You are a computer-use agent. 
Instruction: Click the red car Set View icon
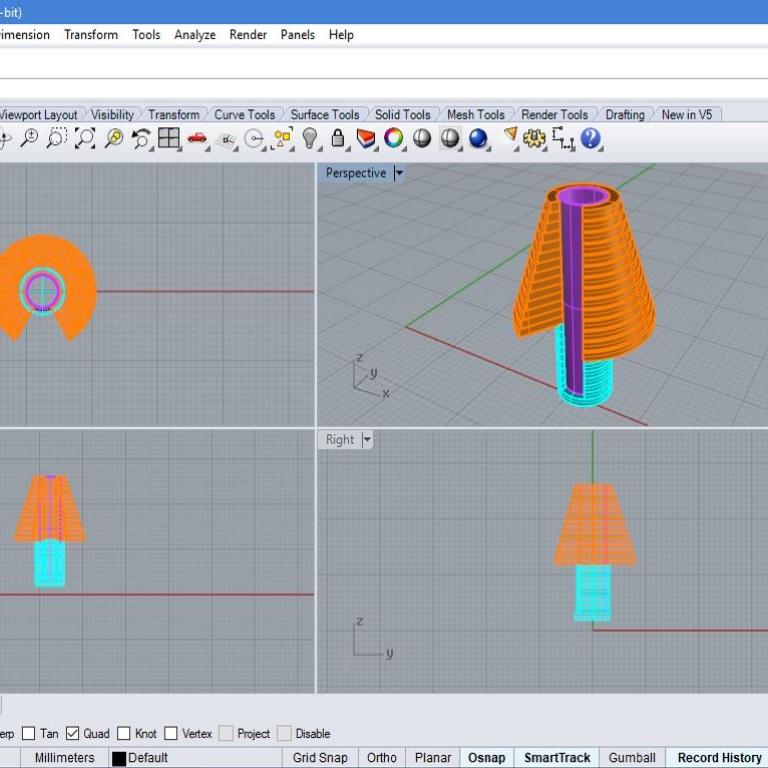pyautogui.click(x=197, y=139)
